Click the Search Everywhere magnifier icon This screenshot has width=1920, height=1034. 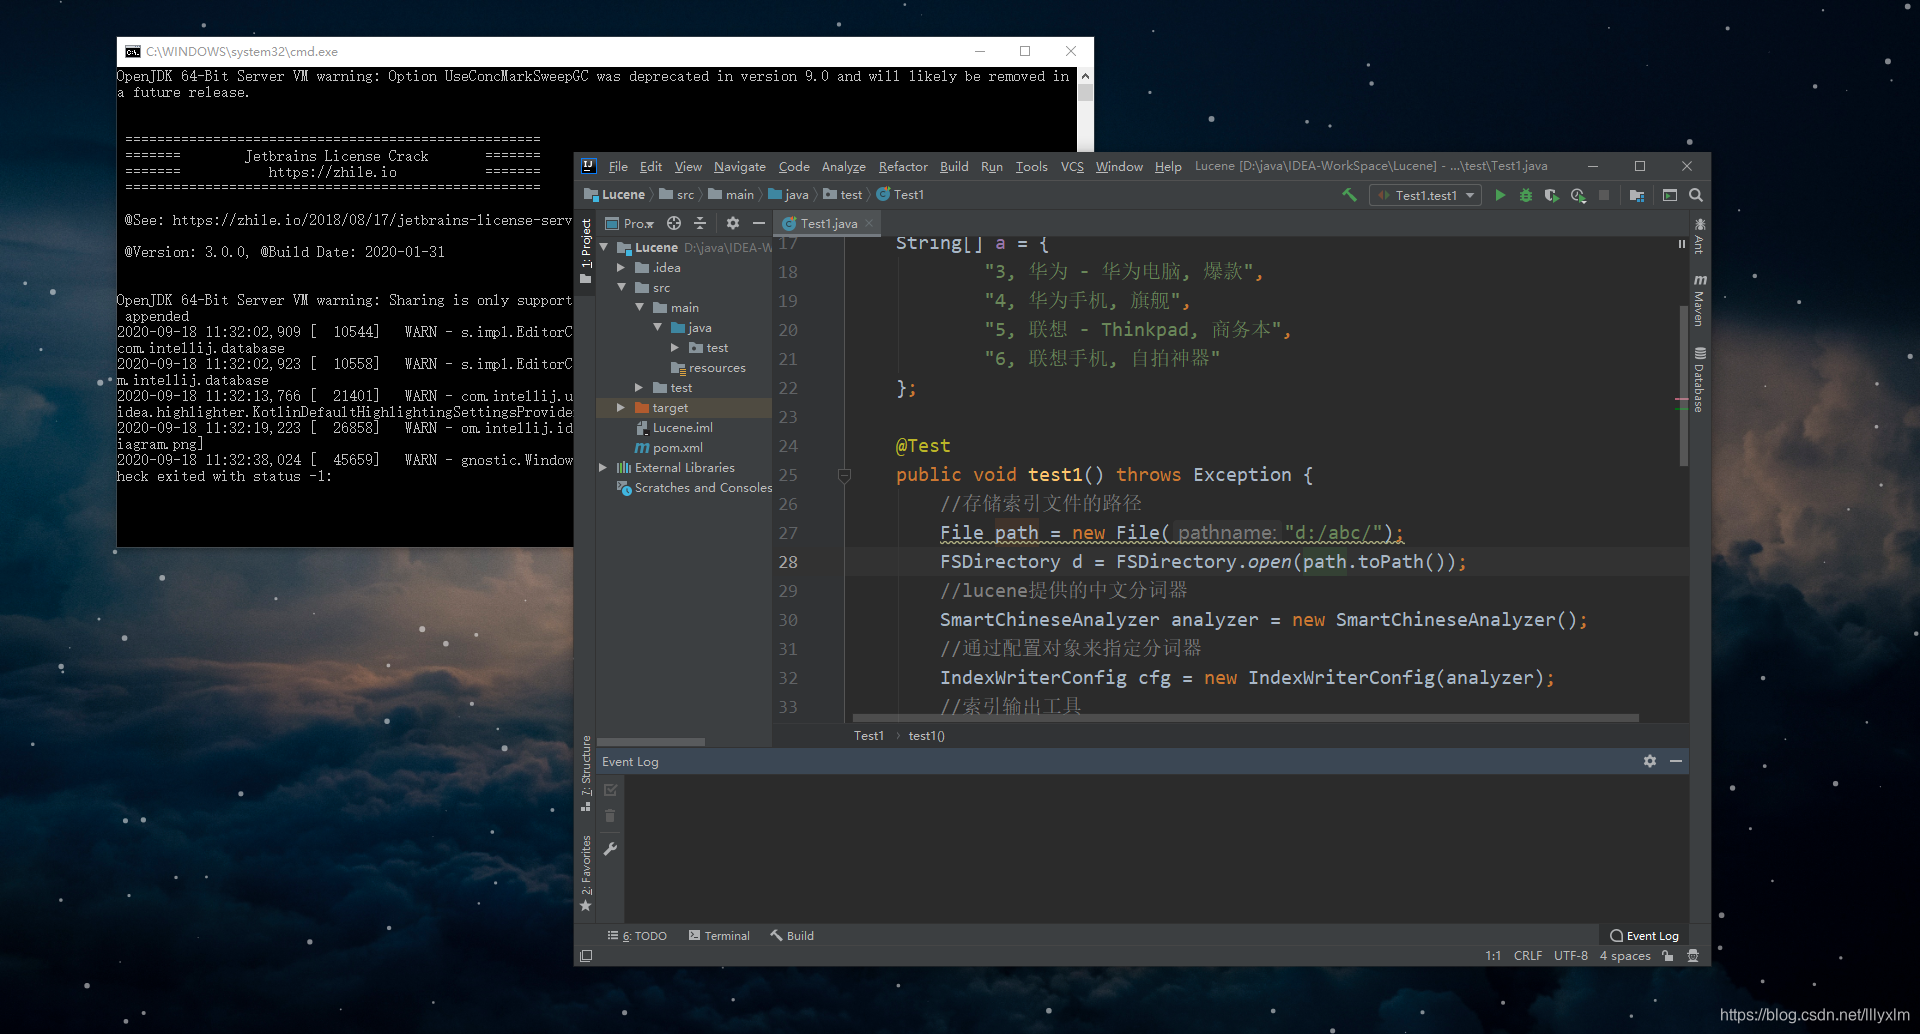pos(1696,195)
